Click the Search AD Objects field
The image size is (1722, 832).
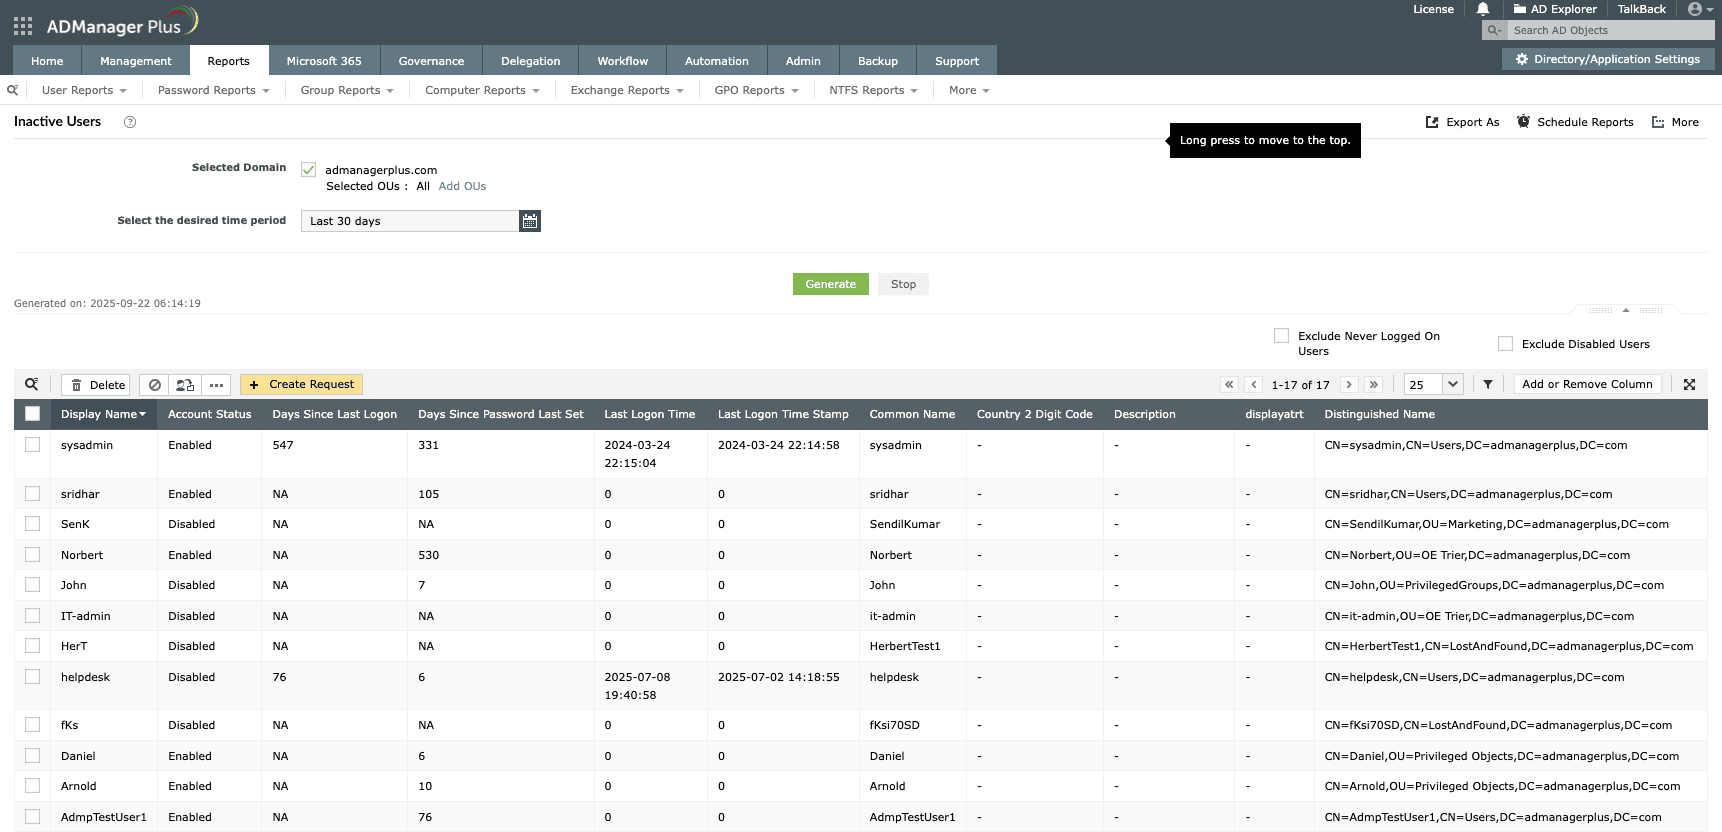(x=1610, y=30)
